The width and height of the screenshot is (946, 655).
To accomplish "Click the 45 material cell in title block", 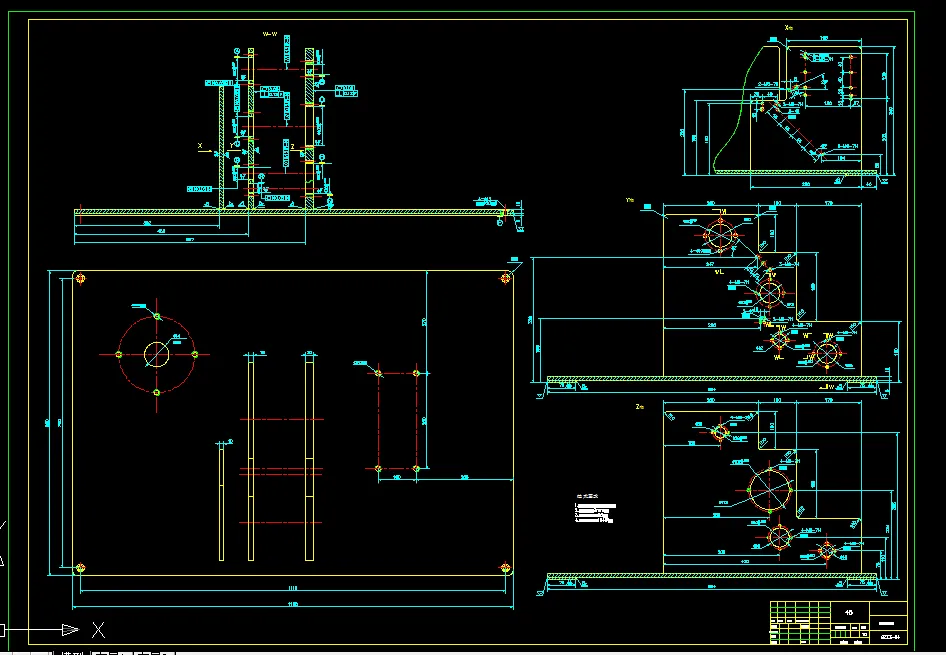I will pos(849,612).
